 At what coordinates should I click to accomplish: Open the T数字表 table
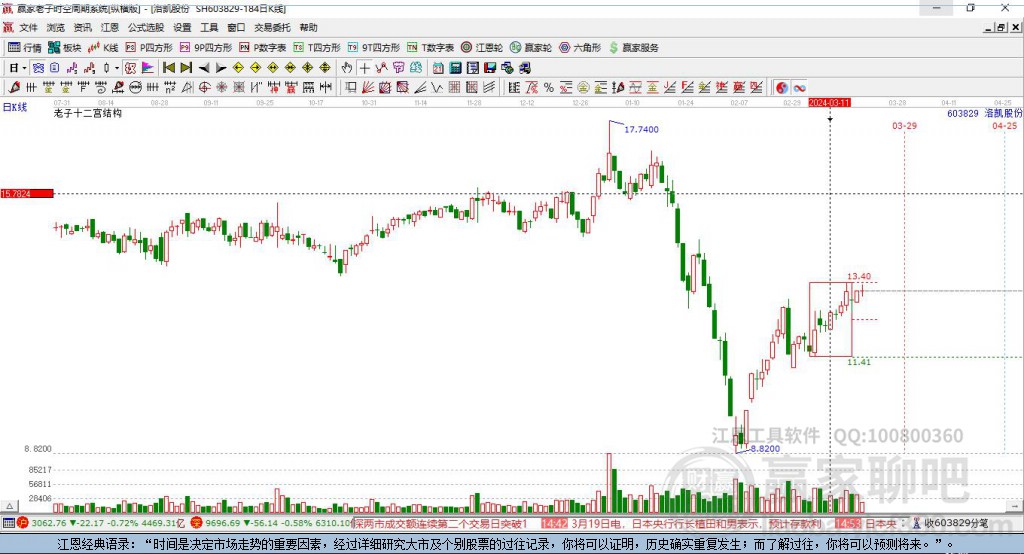430,48
